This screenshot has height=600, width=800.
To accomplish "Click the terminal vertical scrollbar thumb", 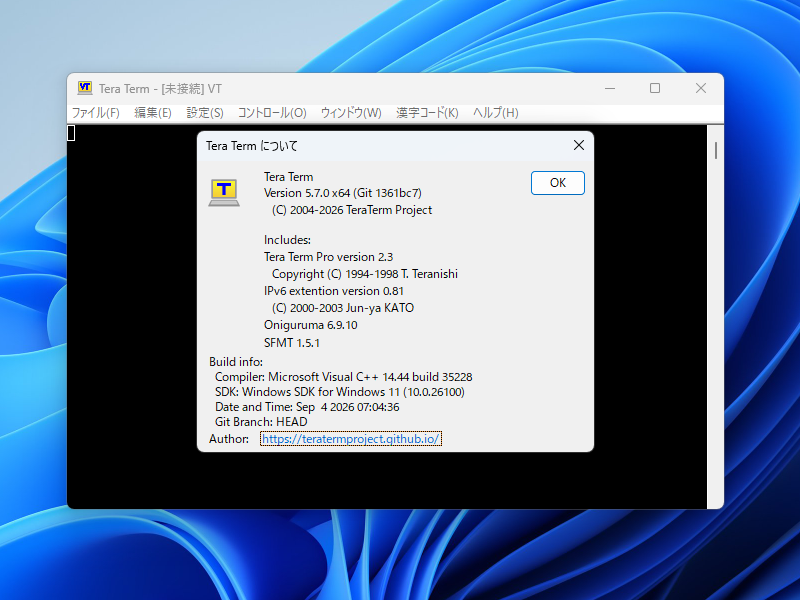I will (x=716, y=151).
